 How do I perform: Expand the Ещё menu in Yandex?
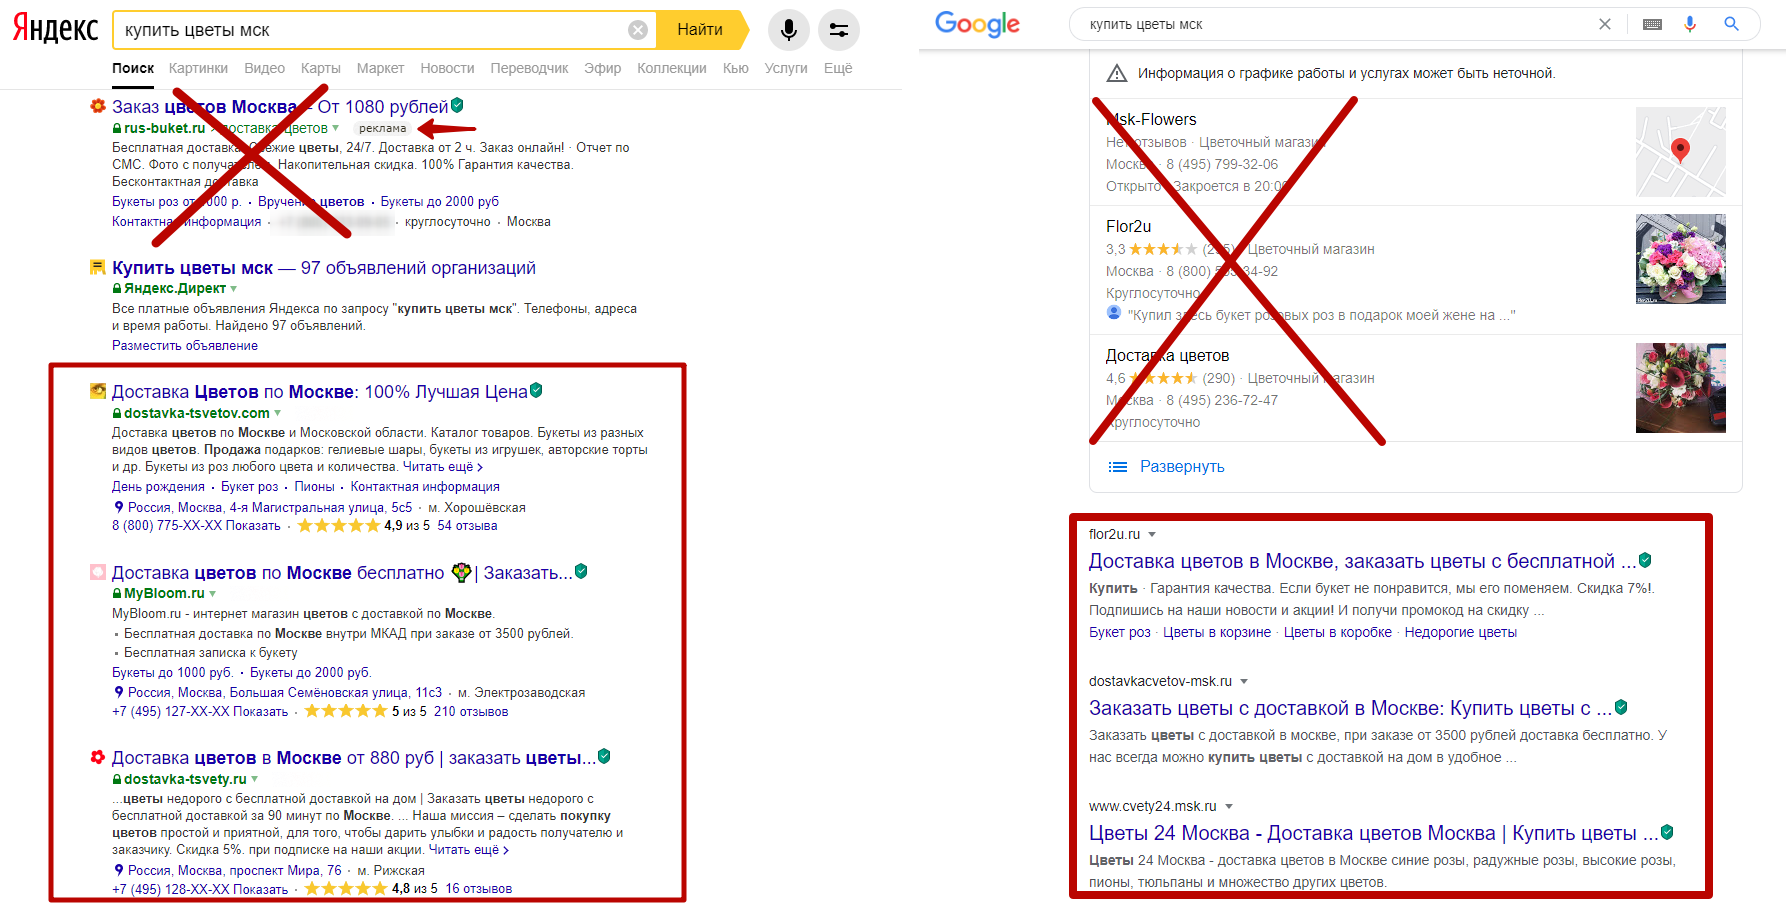838,68
